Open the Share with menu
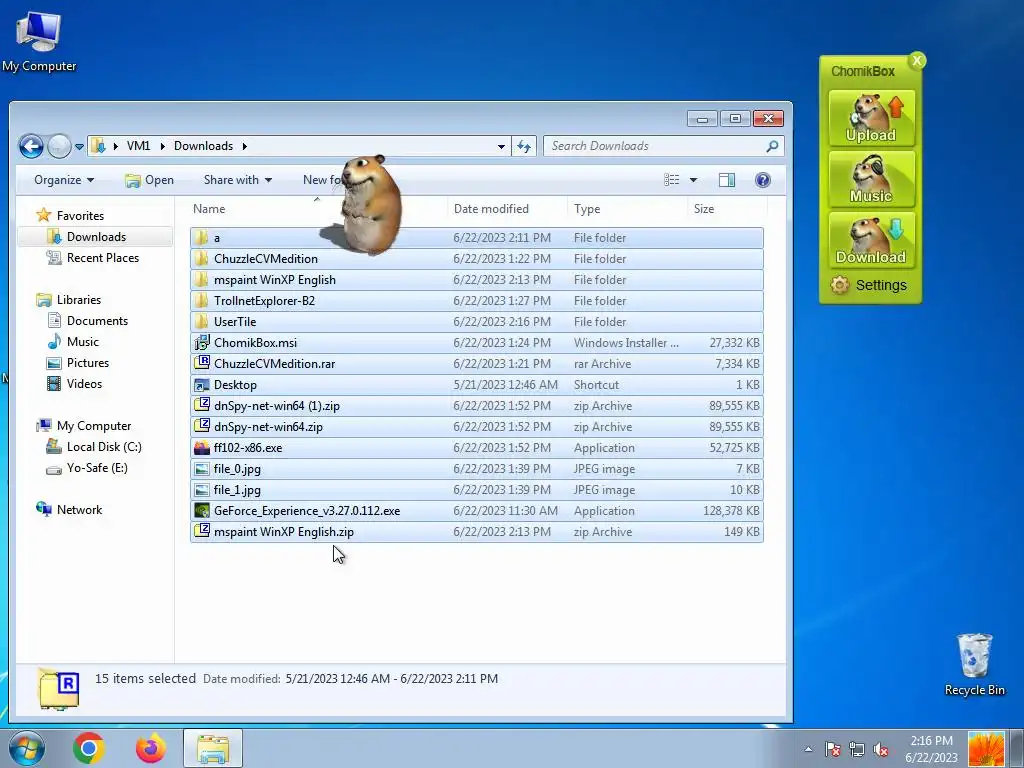 [x=238, y=180]
